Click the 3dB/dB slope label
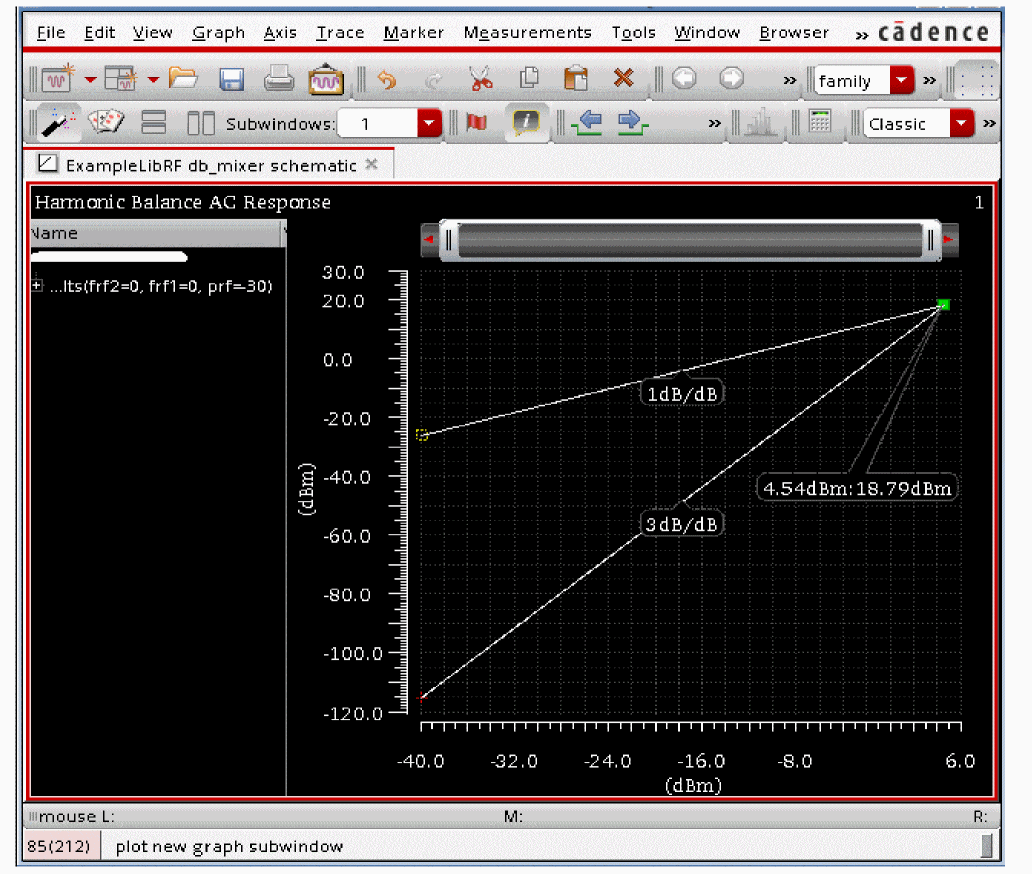The image size is (1032, 874). [x=682, y=524]
